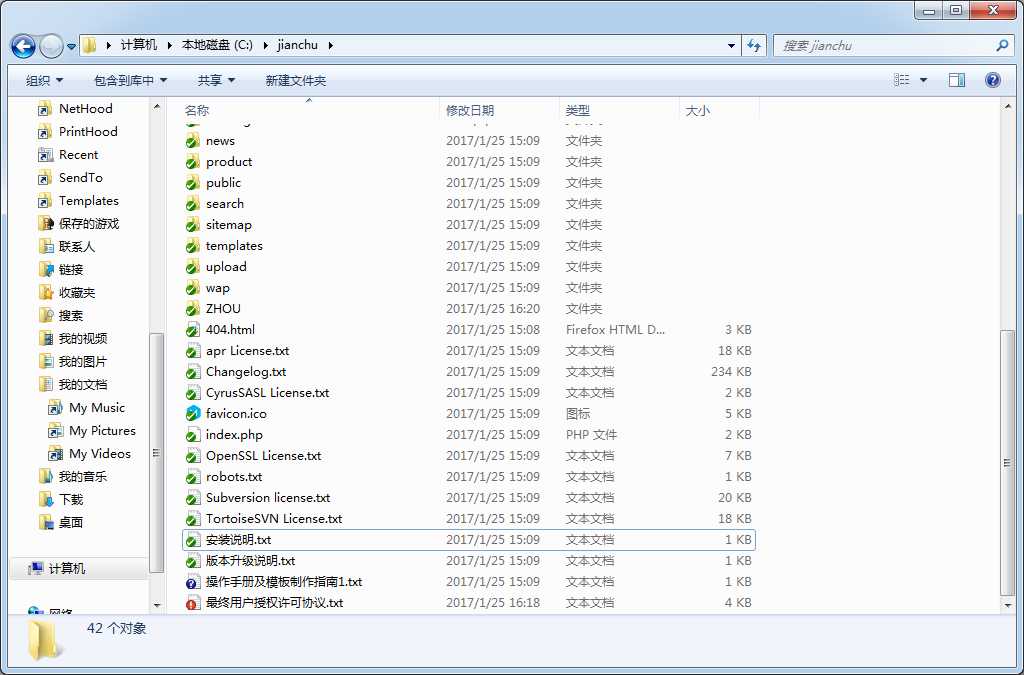The image size is (1024, 675).
Task: Click the 我的视频 folder icon
Action: tap(45, 339)
